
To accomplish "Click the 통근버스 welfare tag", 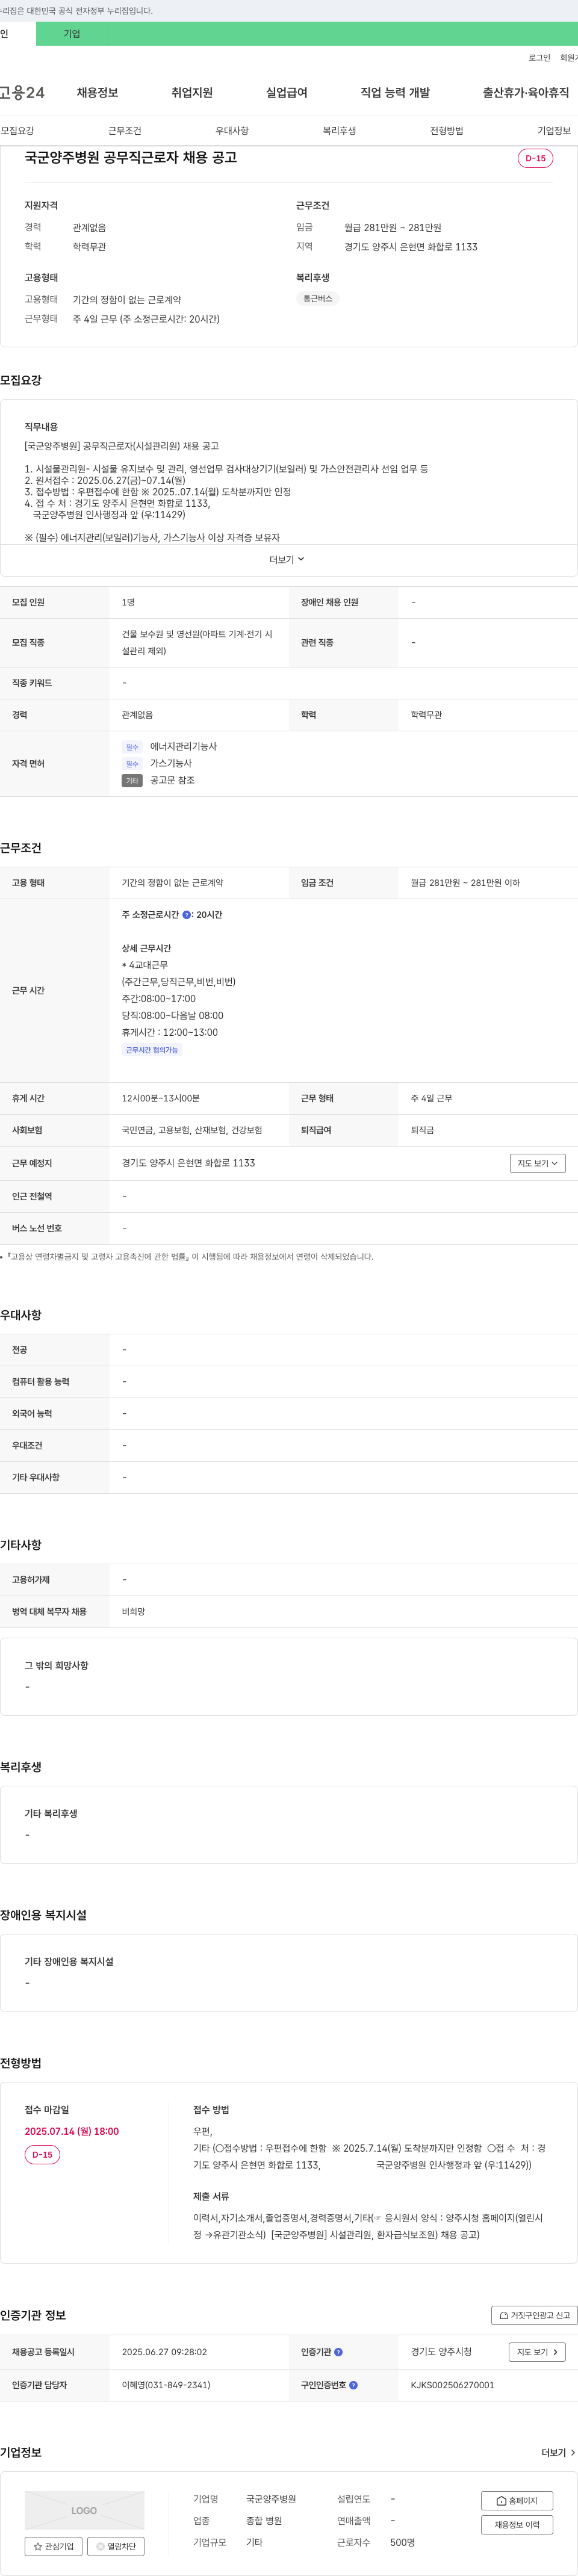I will tap(318, 299).
